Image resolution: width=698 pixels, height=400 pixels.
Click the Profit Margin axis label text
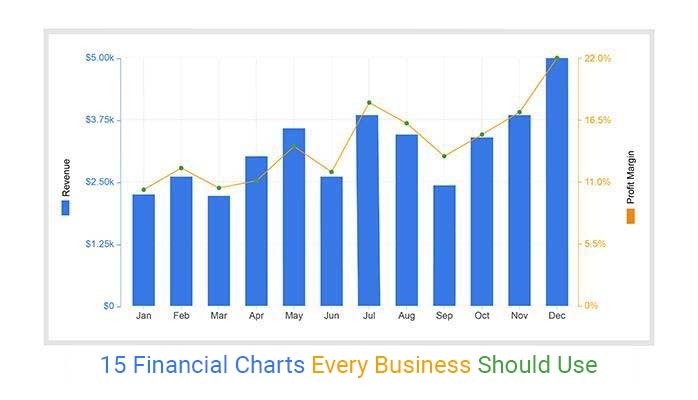pos(631,178)
